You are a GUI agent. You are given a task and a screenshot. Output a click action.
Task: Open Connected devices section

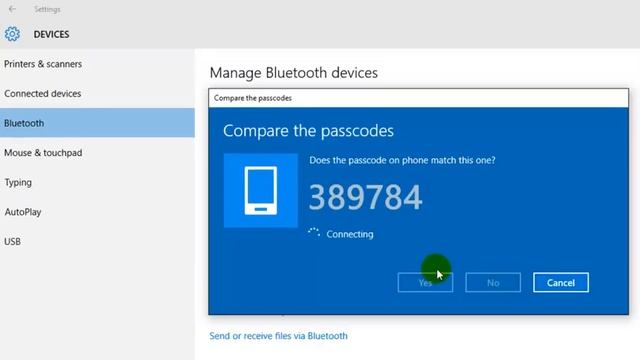pyautogui.click(x=42, y=93)
